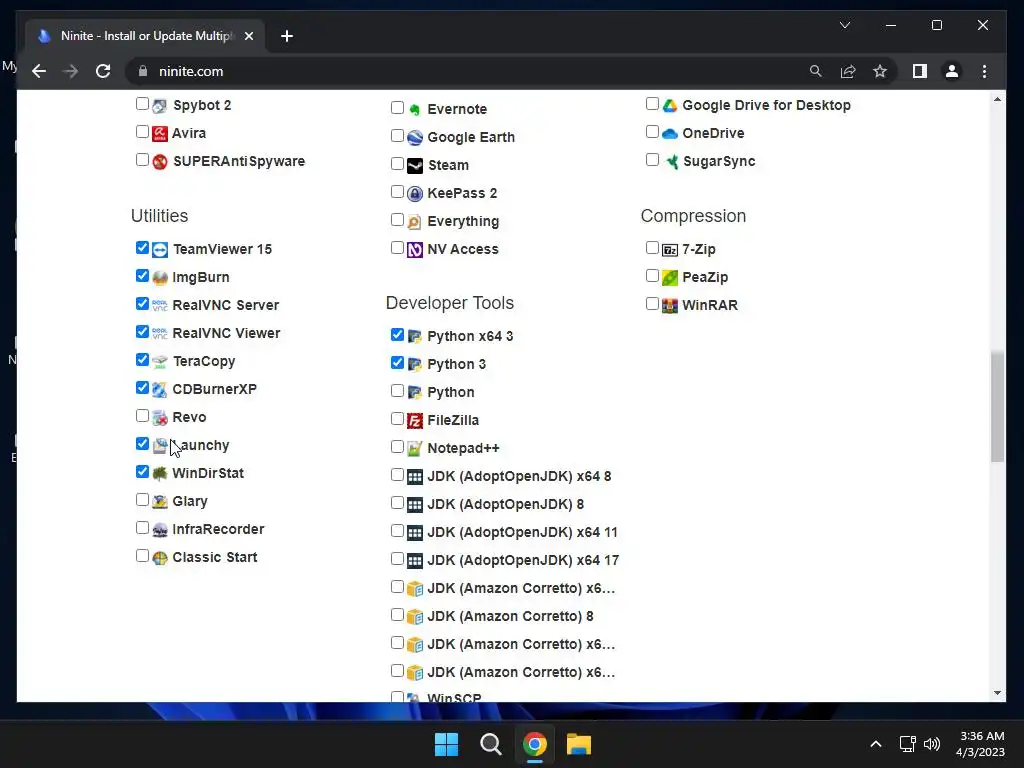Click the WinRAR books icon
Viewport: 1024px width, 768px height.
[669, 305]
